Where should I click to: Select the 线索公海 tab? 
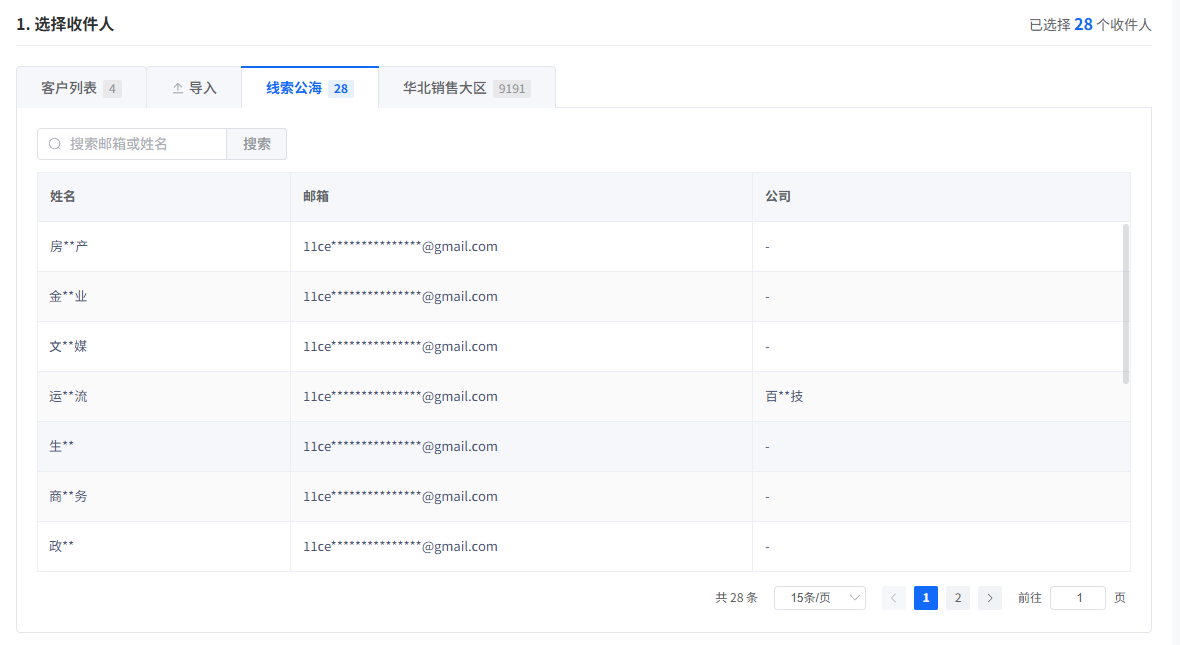(x=309, y=88)
